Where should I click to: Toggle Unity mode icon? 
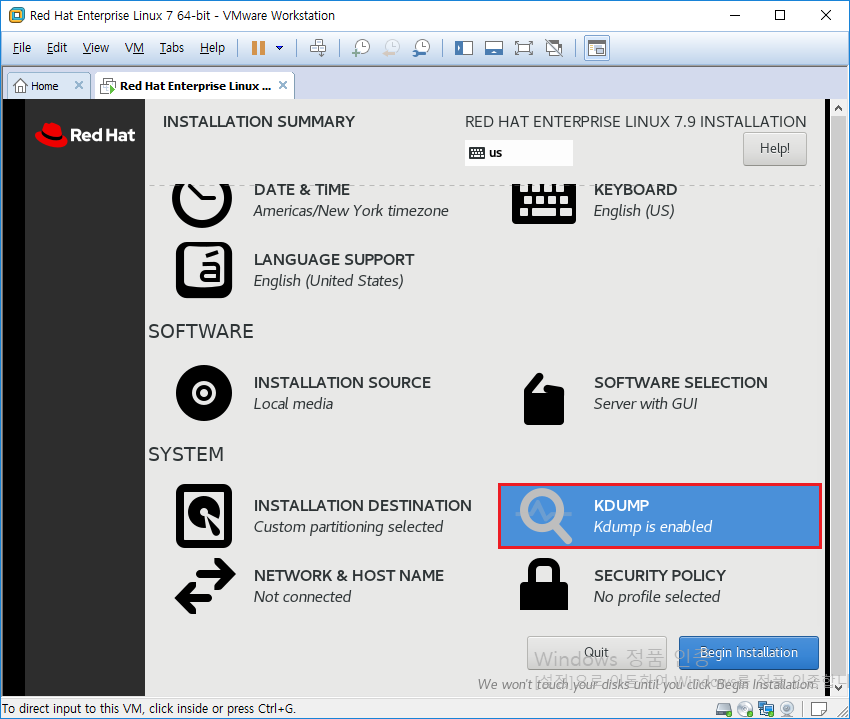pos(554,48)
